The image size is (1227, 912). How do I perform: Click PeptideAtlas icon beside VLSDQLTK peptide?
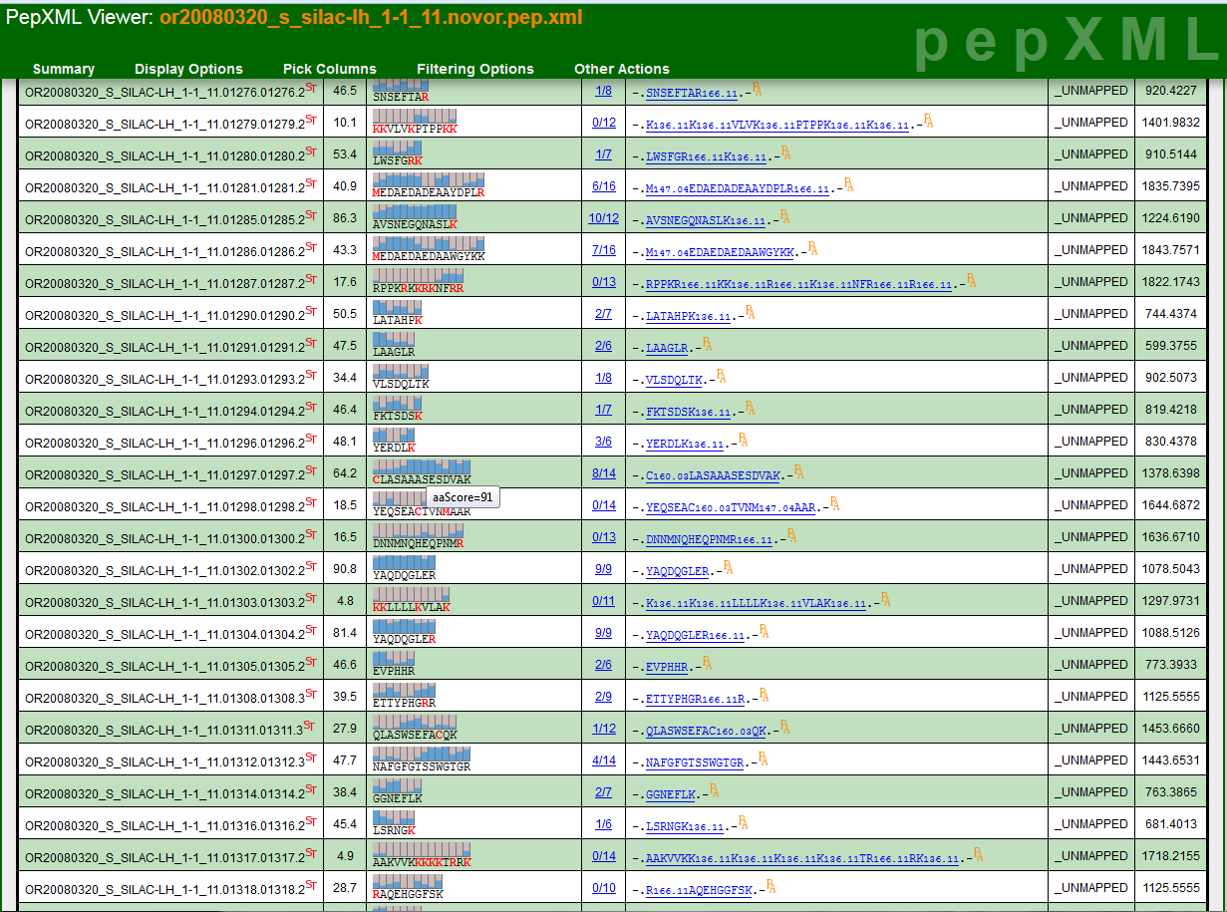(723, 377)
